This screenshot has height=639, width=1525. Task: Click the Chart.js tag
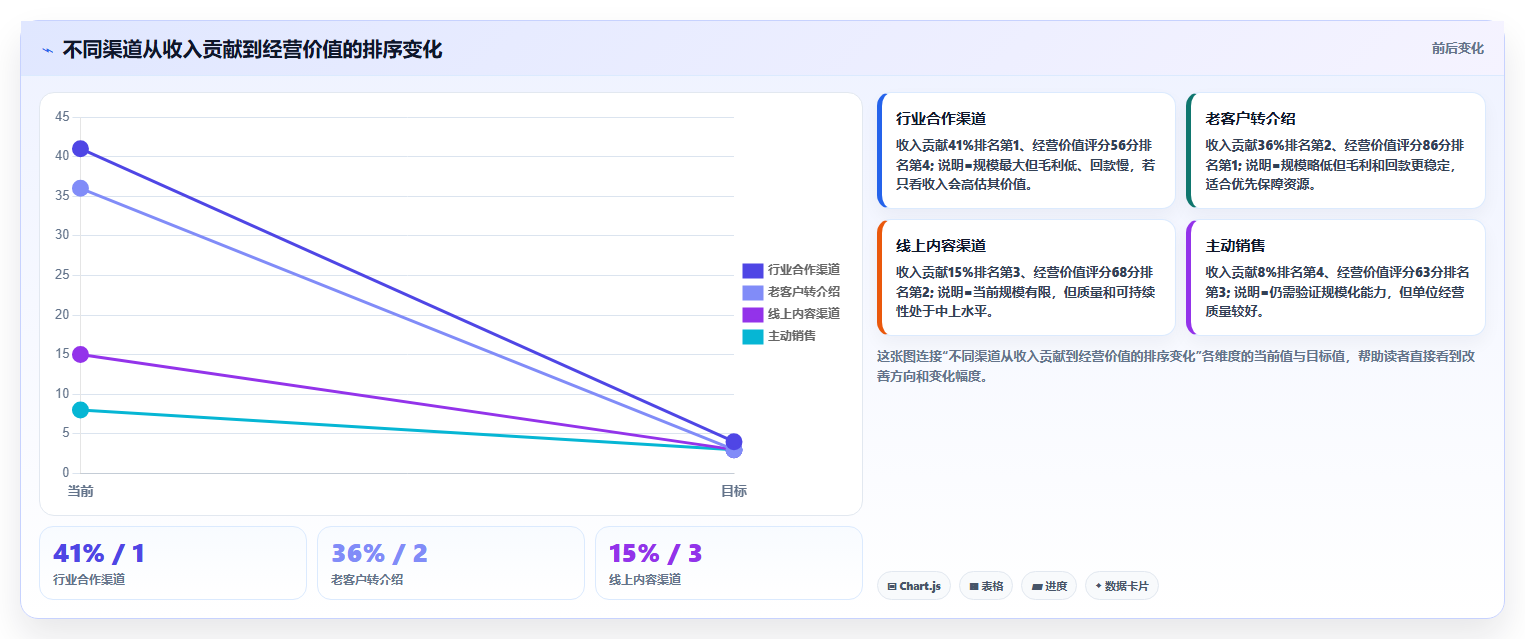[914, 586]
